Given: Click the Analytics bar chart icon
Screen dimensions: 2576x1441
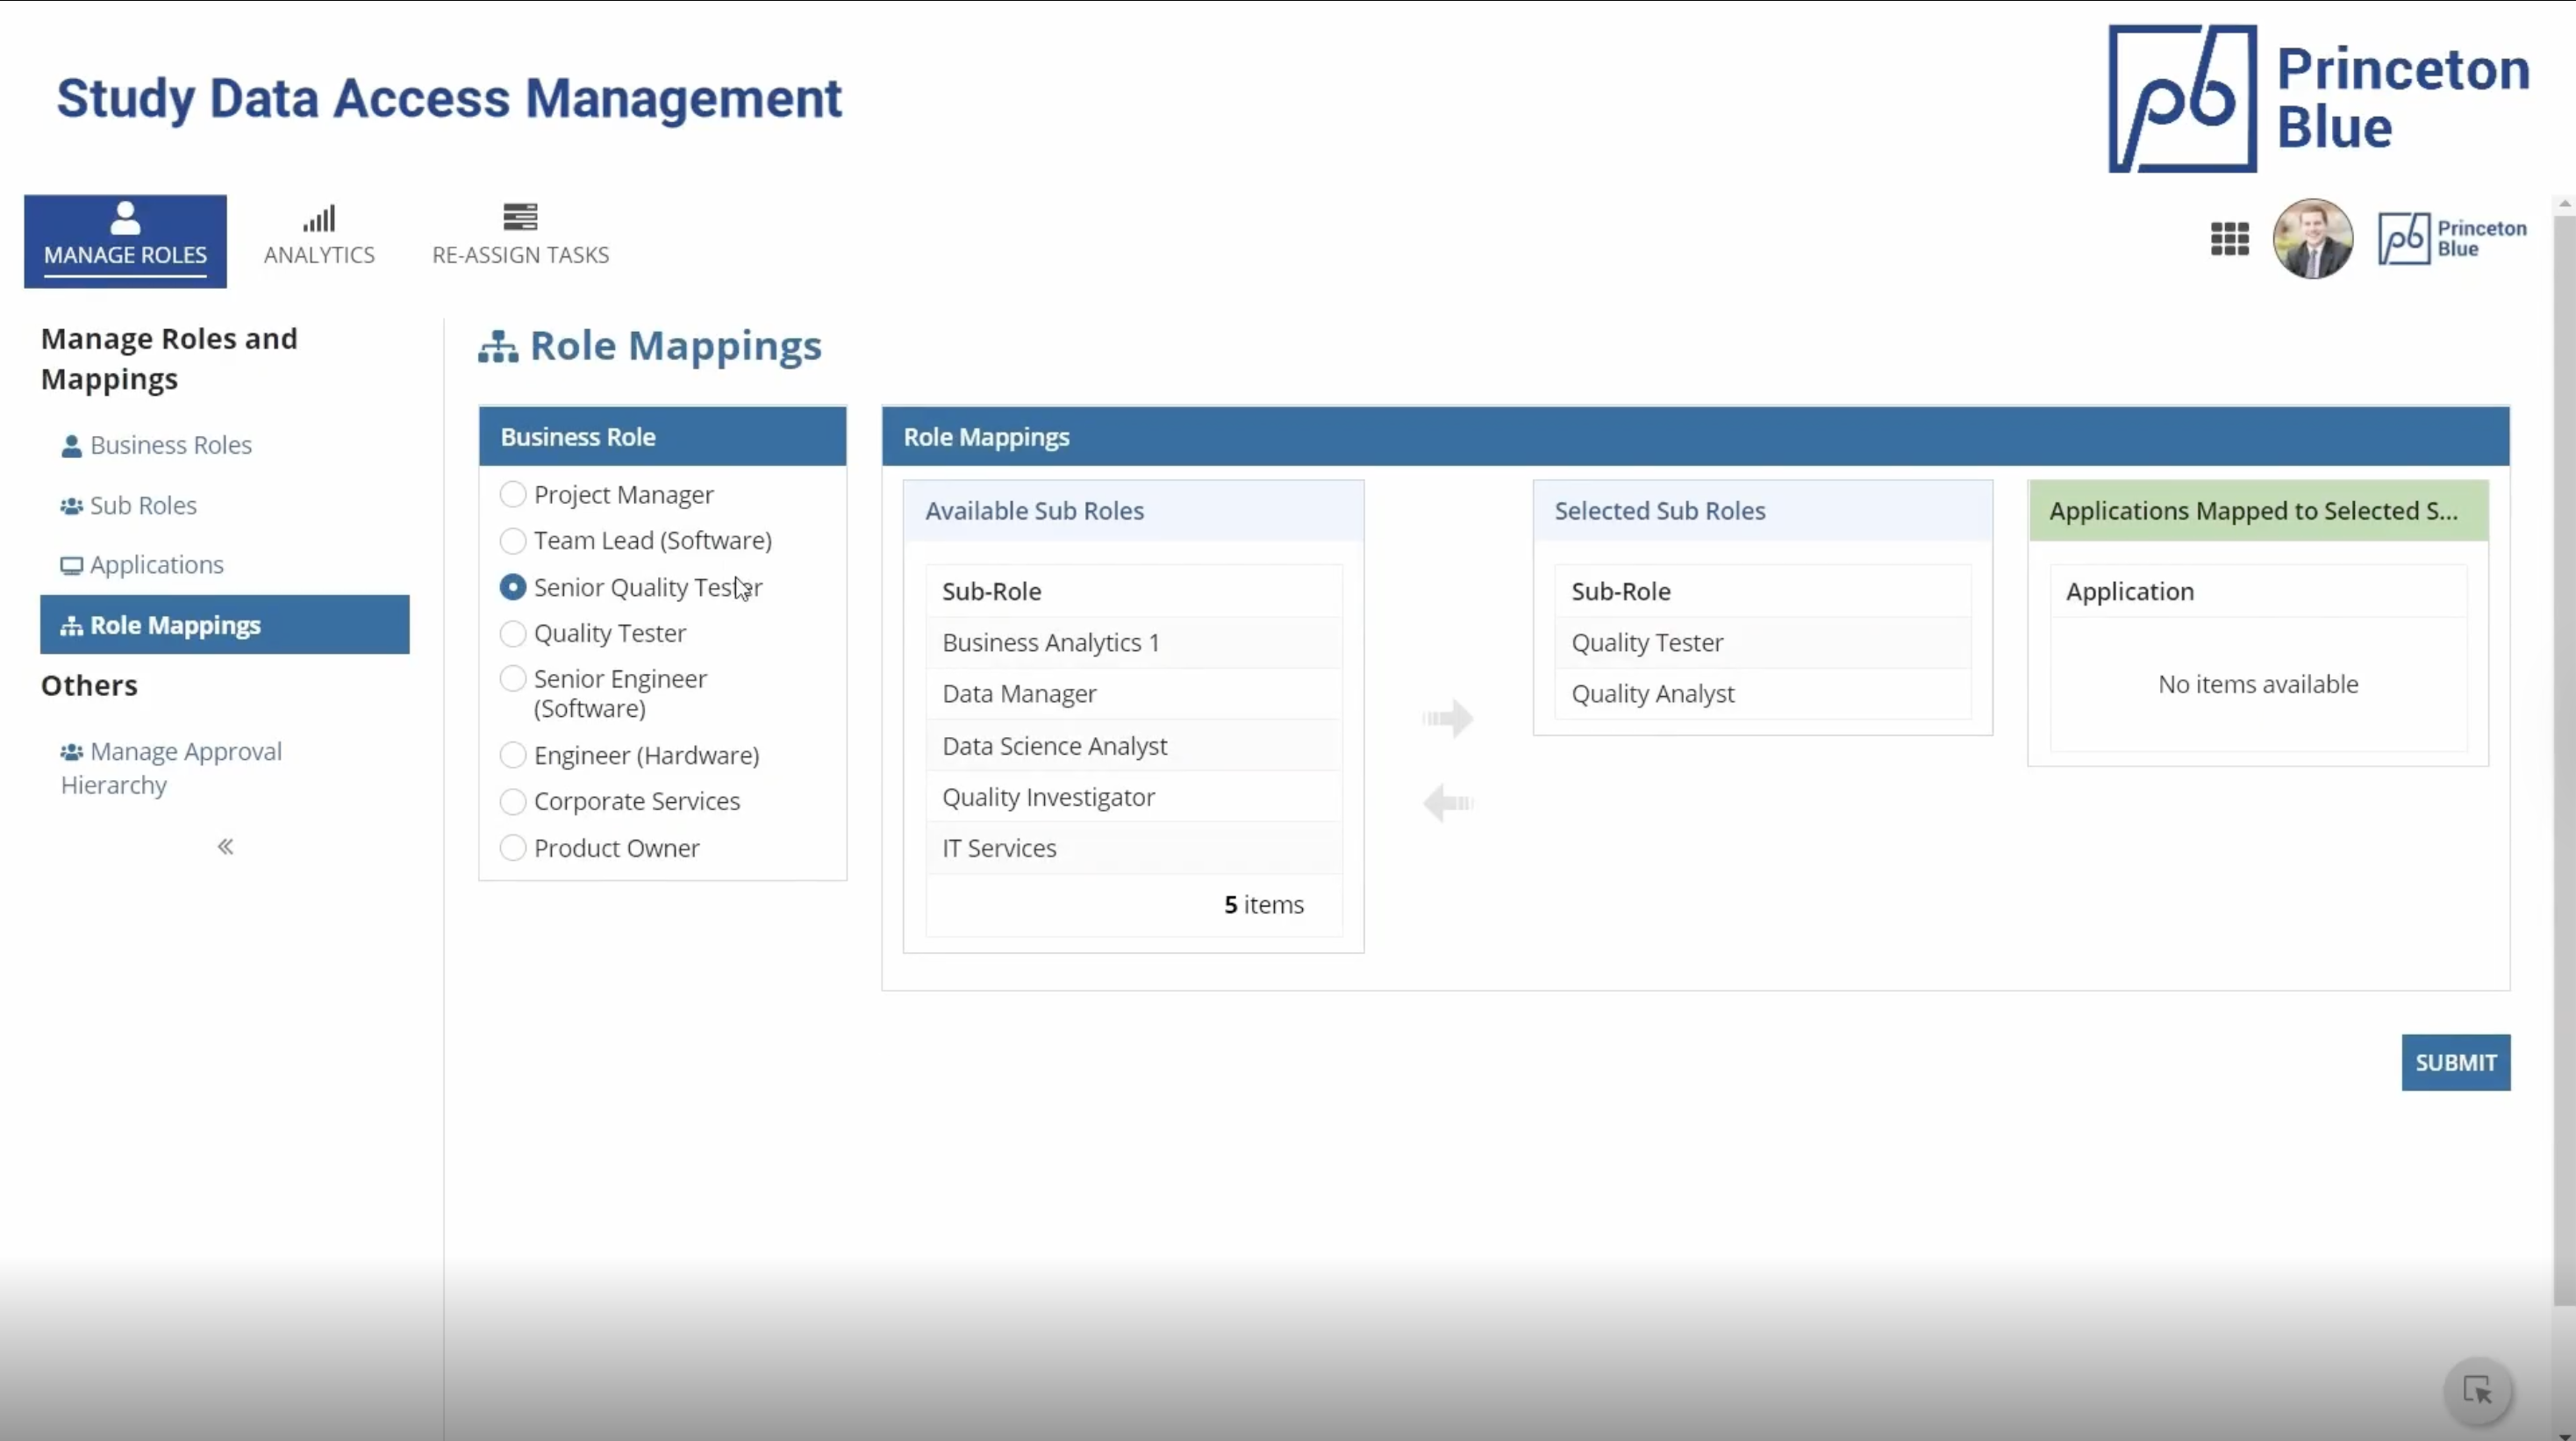Looking at the screenshot, I should tap(319, 218).
